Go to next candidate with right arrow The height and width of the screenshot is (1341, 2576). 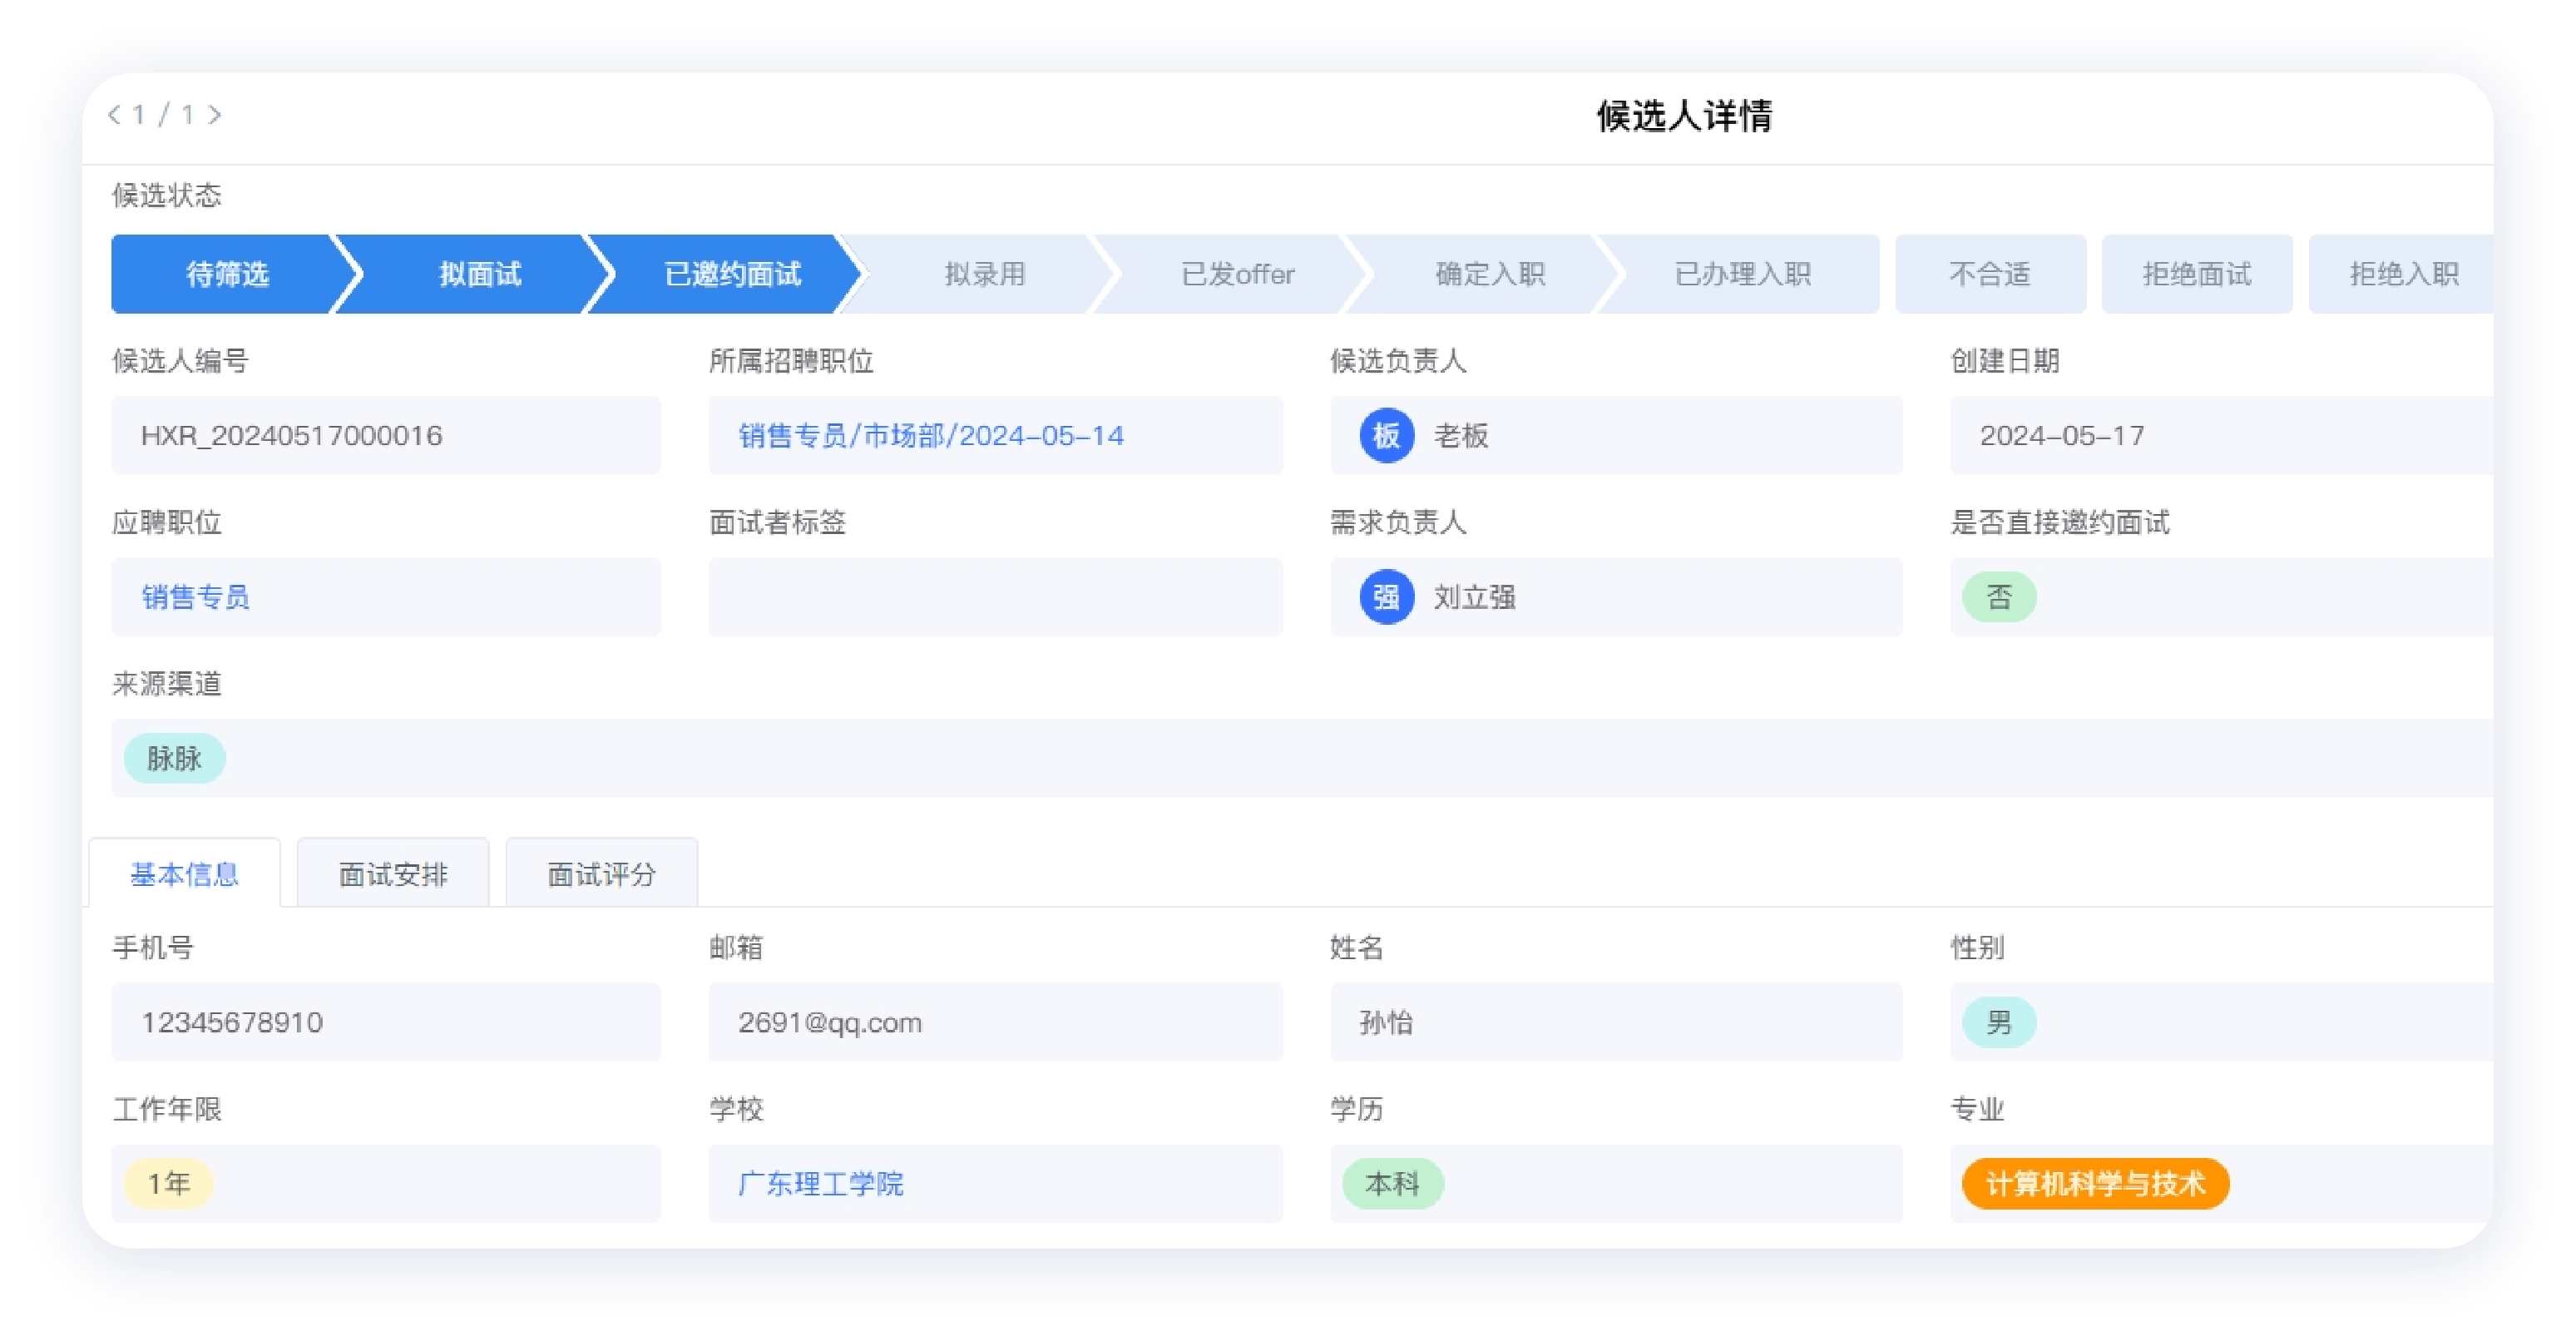coord(215,115)
